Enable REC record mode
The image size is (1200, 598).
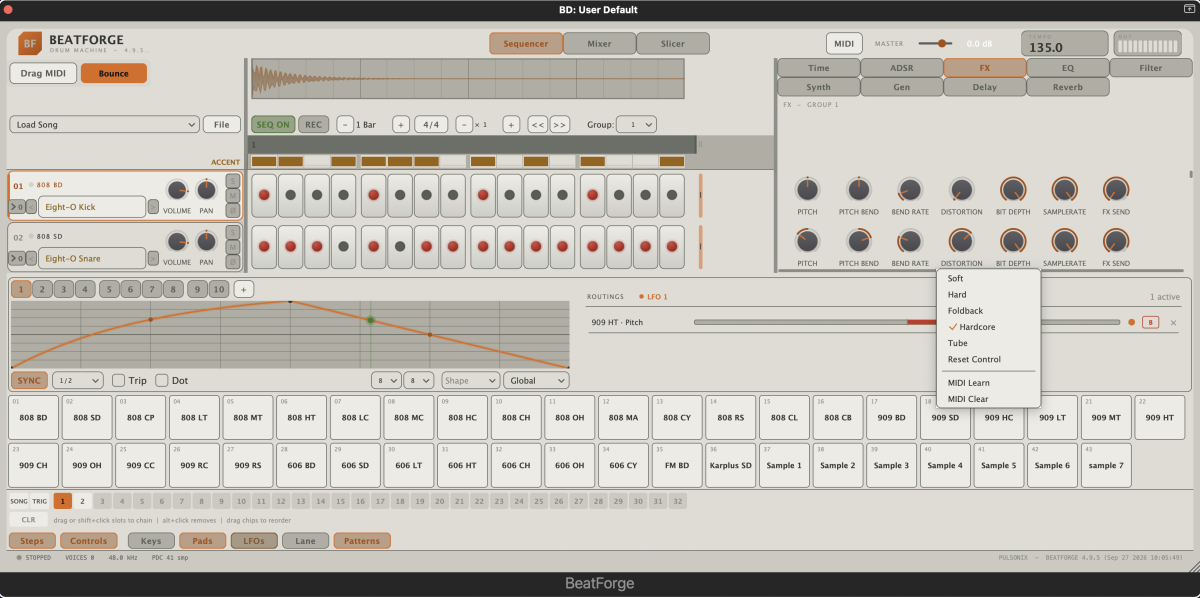pyautogui.click(x=313, y=125)
